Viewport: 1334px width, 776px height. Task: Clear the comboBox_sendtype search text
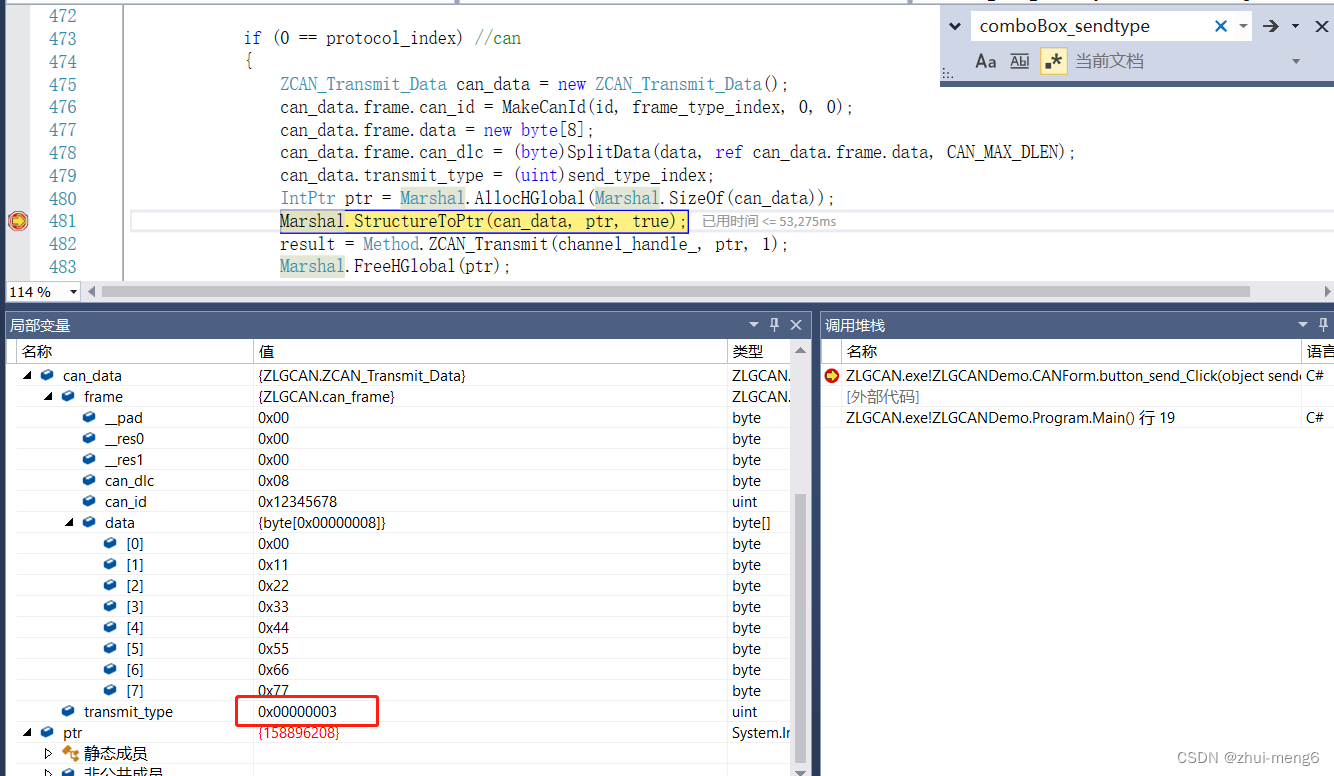point(1220,26)
